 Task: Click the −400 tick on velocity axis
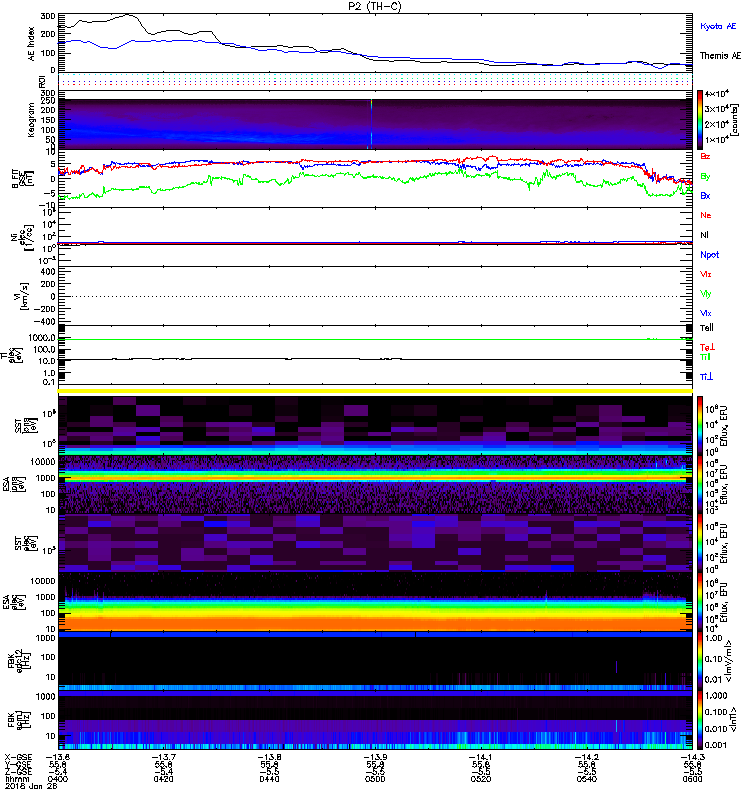click(44, 321)
